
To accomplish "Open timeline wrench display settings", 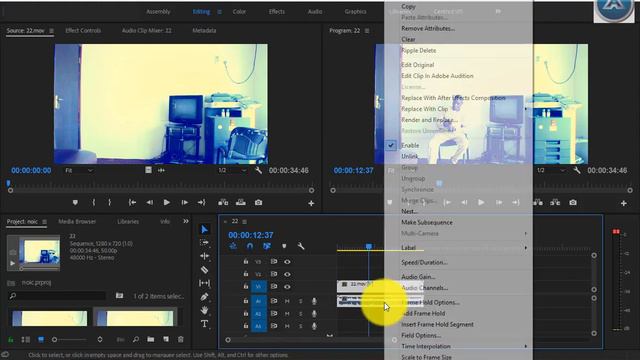I will click(301, 246).
